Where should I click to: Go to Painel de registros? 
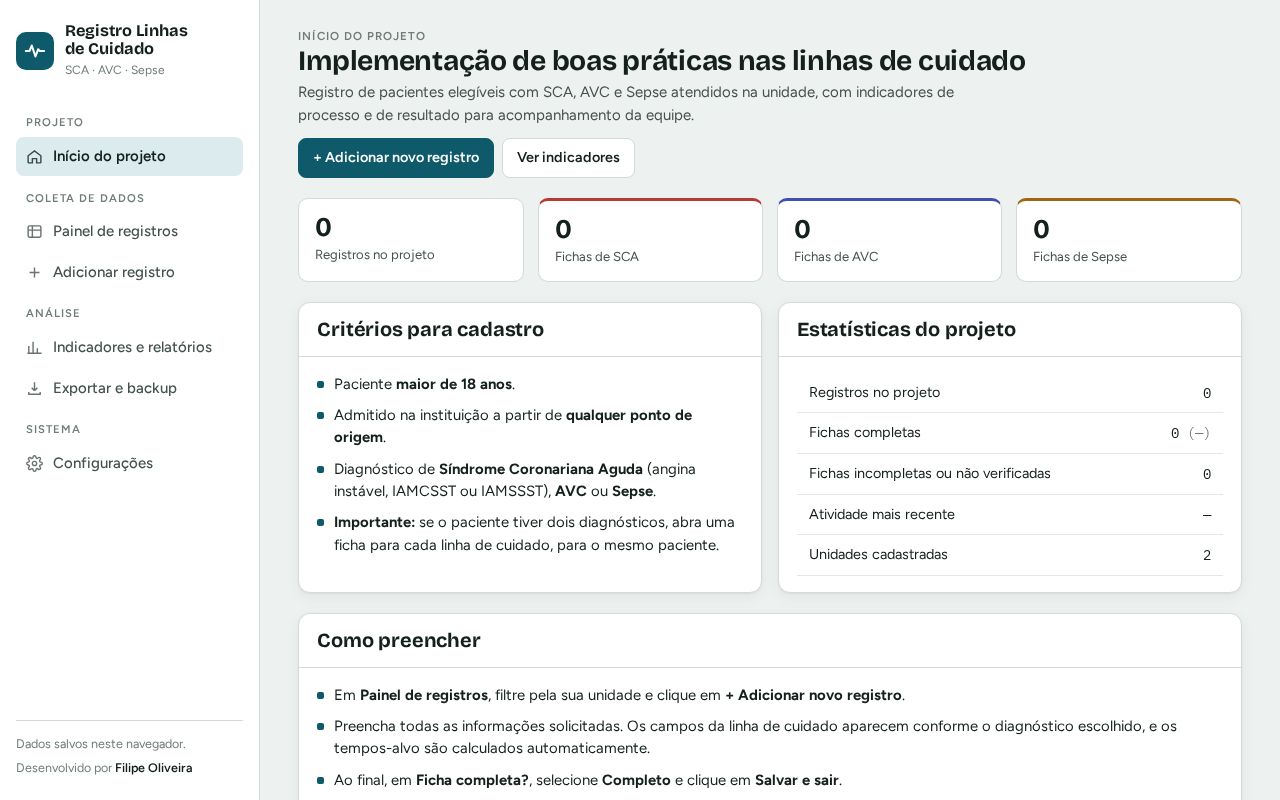129,232
